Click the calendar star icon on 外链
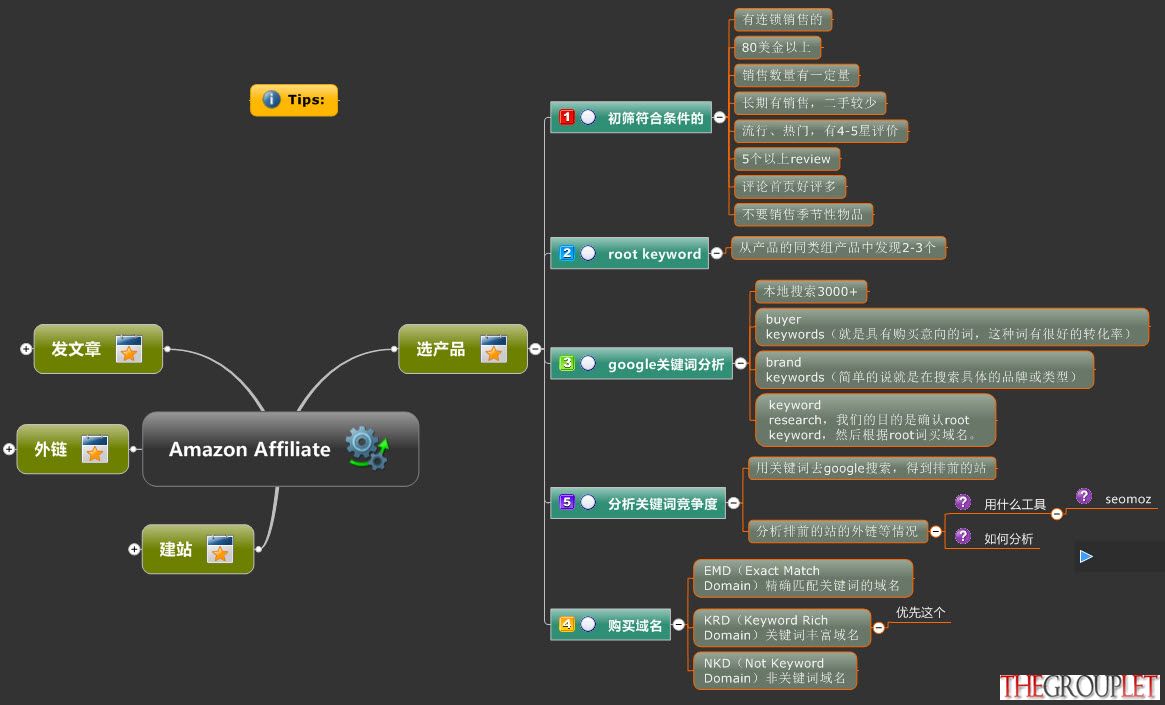 pos(94,449)
